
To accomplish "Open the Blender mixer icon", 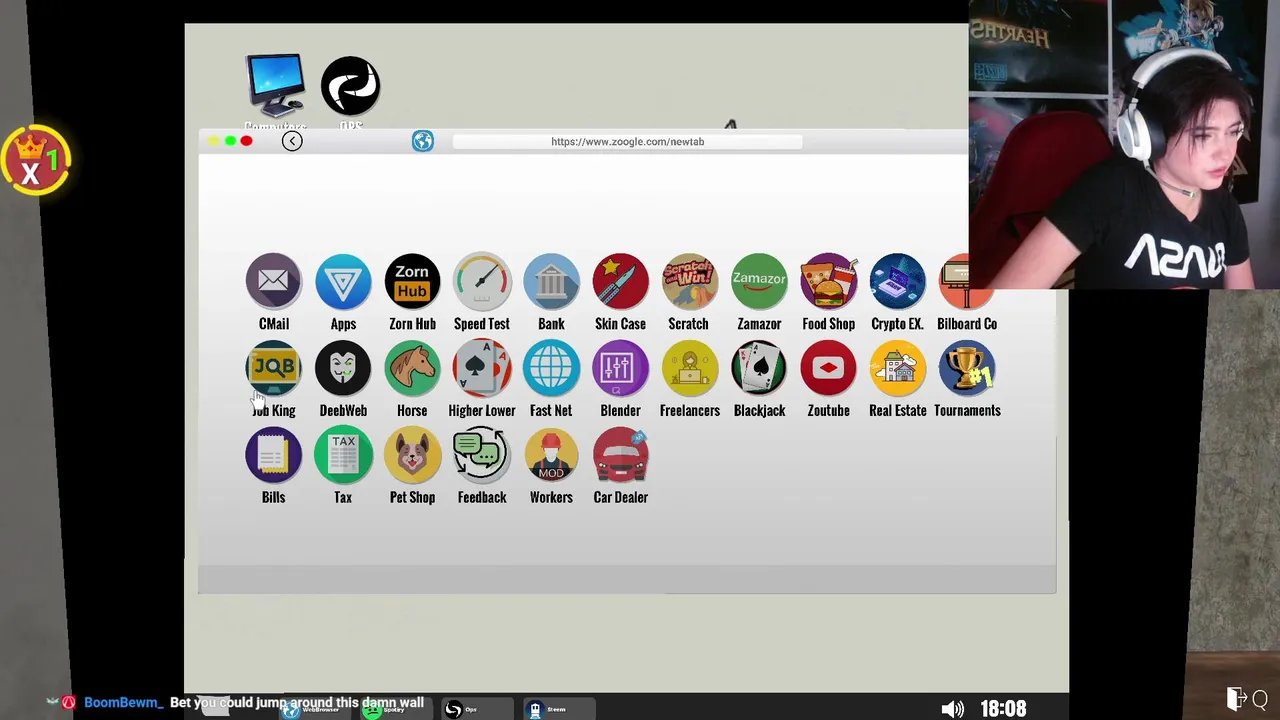I will tap(620, 368).
